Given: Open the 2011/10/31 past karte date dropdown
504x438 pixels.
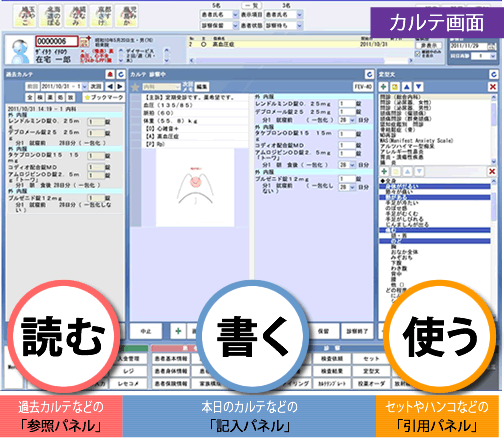Looking at the screenshot, I should [85, 87].
